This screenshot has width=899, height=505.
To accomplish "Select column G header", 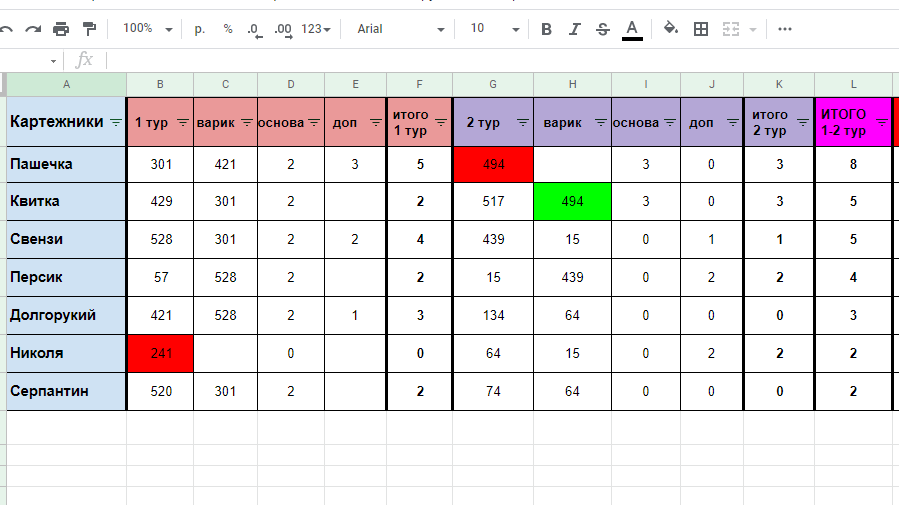I will (493, 85).
